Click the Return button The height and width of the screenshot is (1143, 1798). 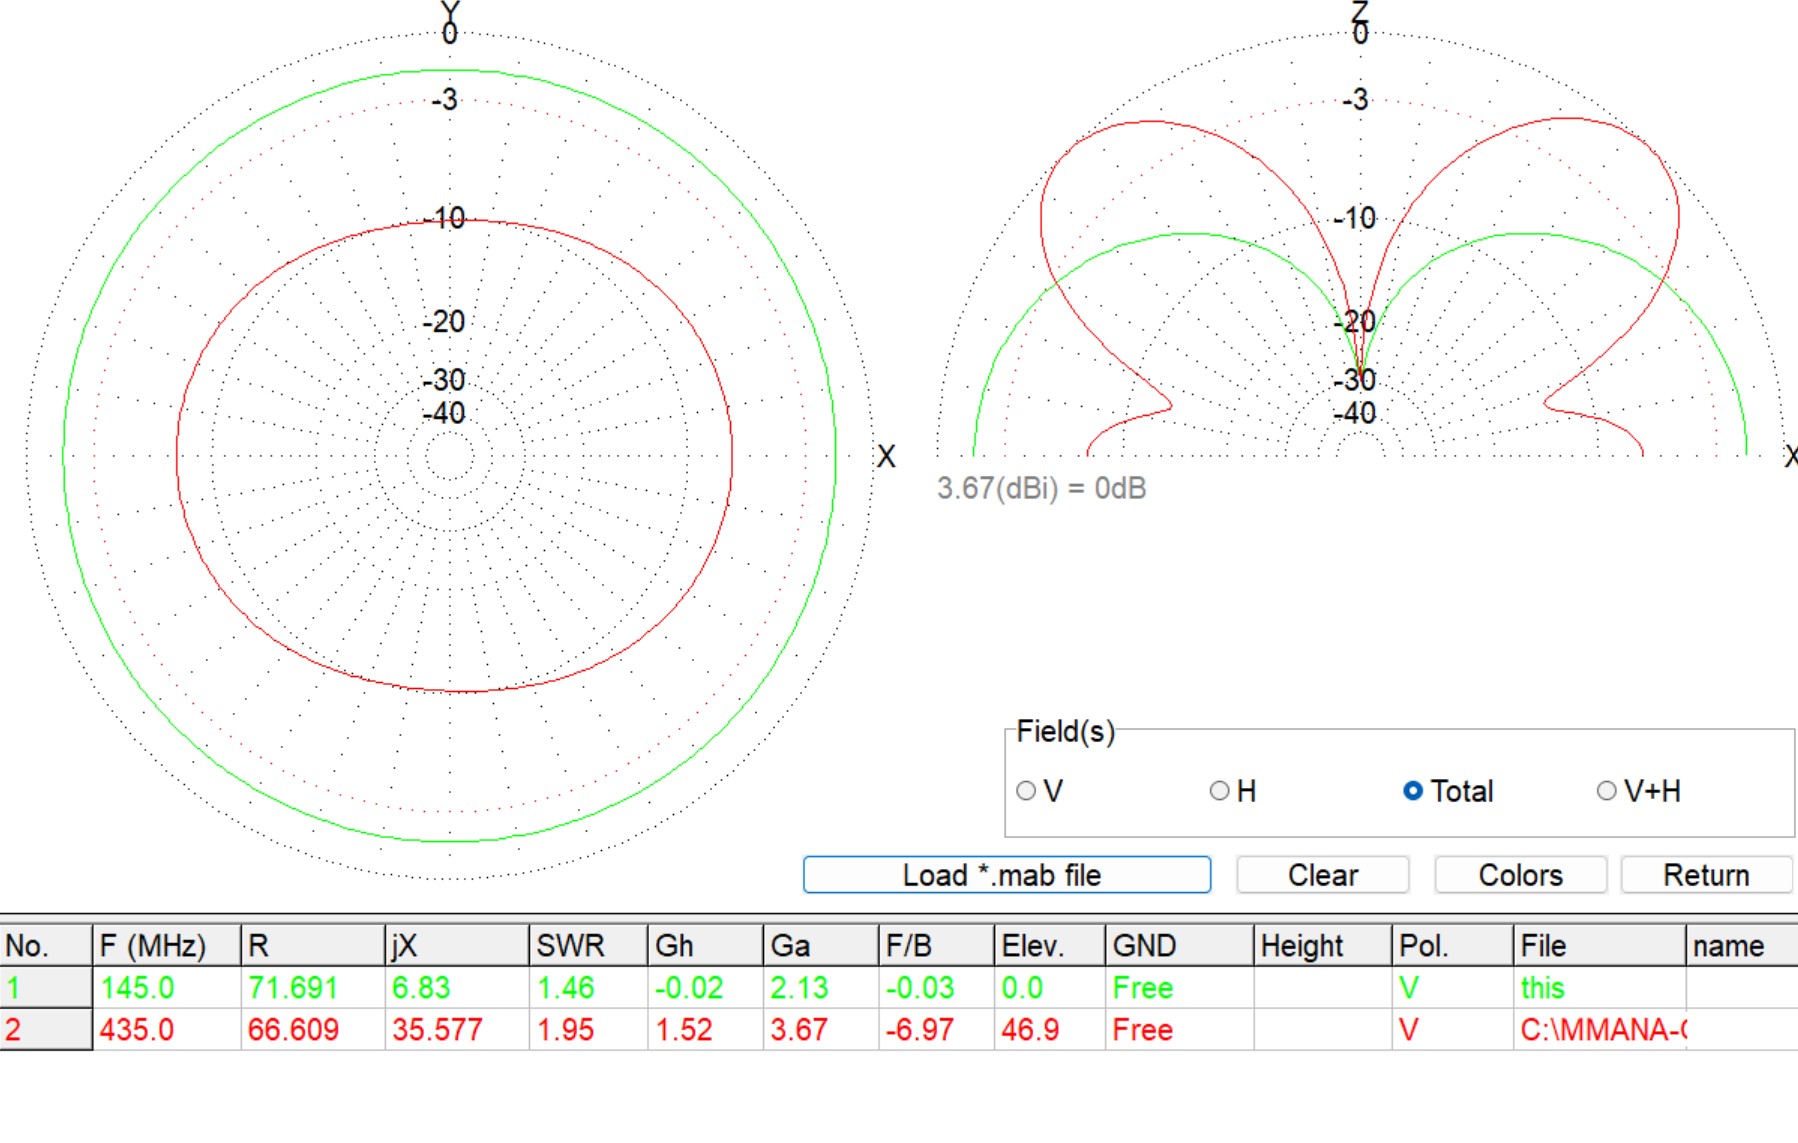pyautogui.click(x=1706, y=875)
